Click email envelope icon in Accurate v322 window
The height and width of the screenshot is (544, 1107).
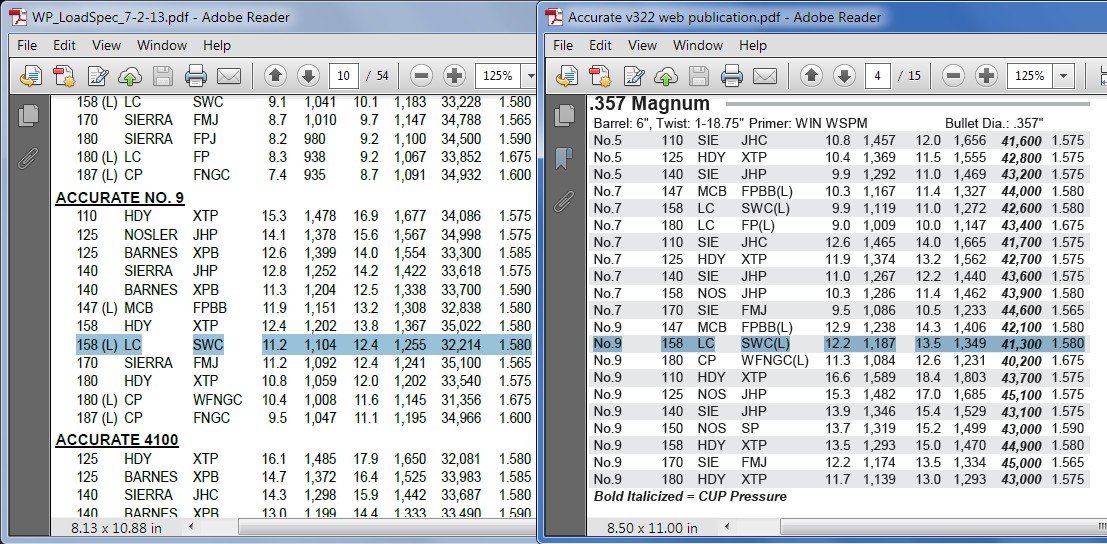pos(765,76)
